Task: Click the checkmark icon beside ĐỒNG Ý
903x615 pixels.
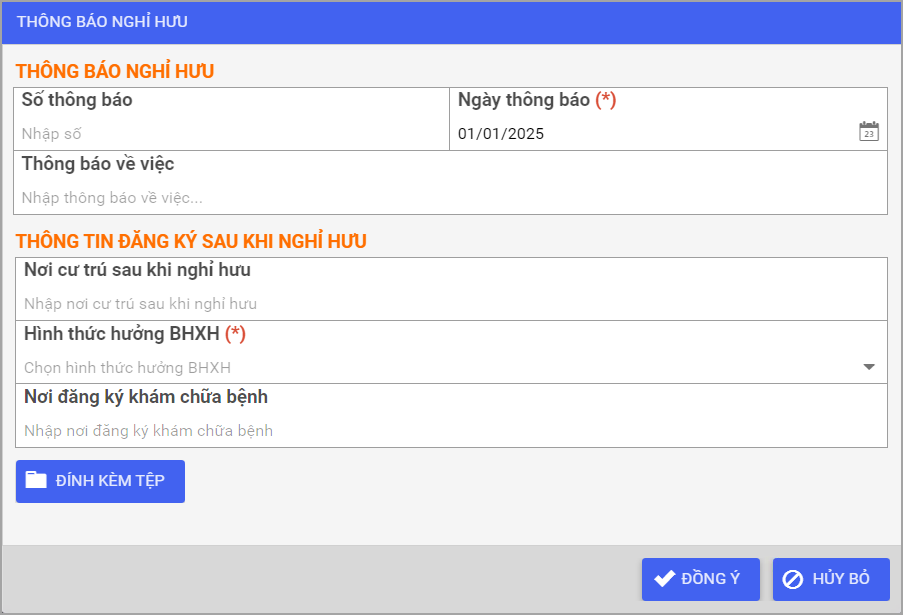Action: pyautogui.click(x=664, y=579)
